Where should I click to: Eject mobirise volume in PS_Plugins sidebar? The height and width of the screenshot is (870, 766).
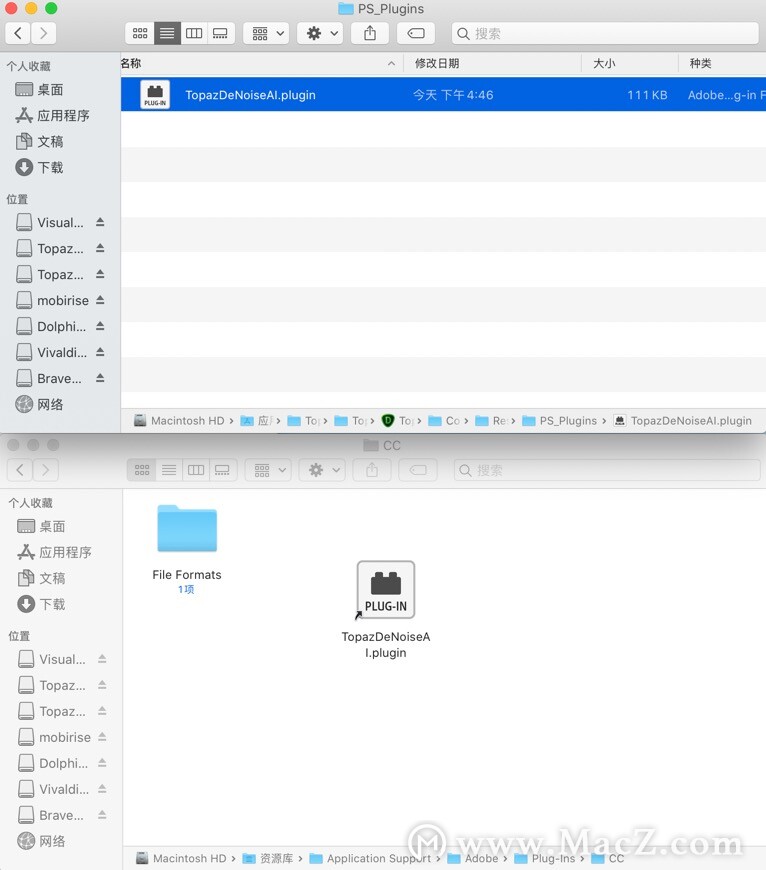(x=100, y=300)
